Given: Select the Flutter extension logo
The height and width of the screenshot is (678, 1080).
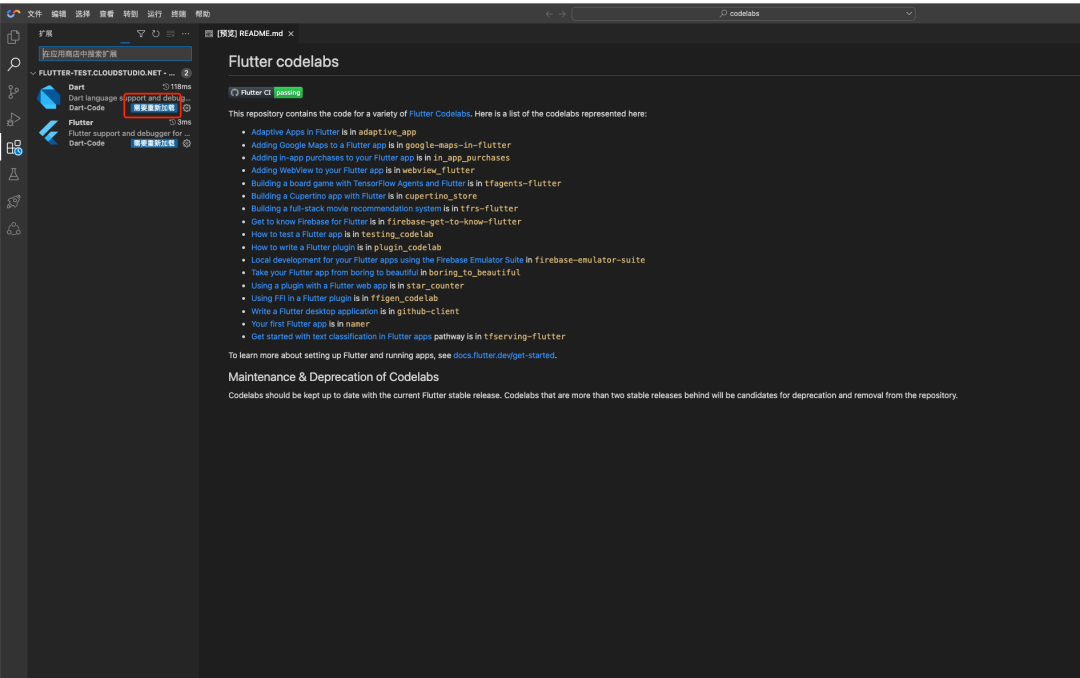Looking at the screenshot, I should pos(49,132).
